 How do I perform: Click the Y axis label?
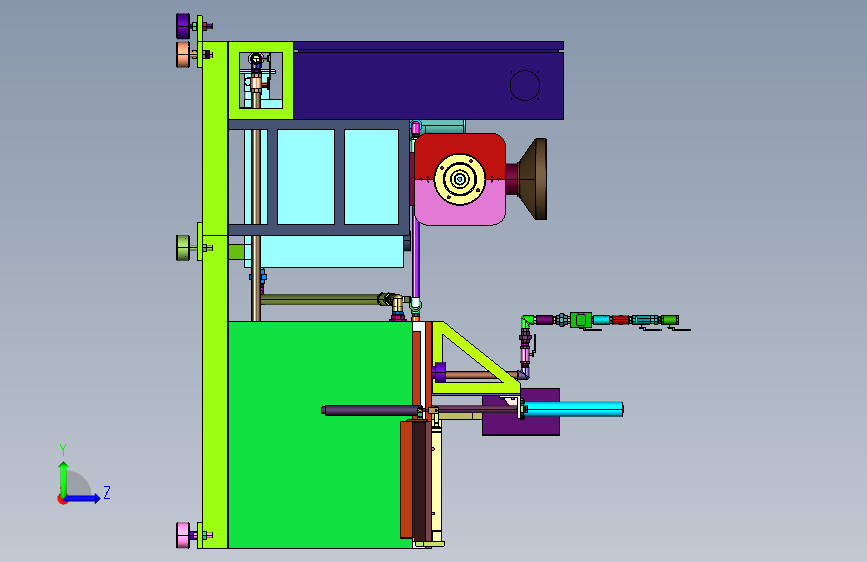click(63, 450)
